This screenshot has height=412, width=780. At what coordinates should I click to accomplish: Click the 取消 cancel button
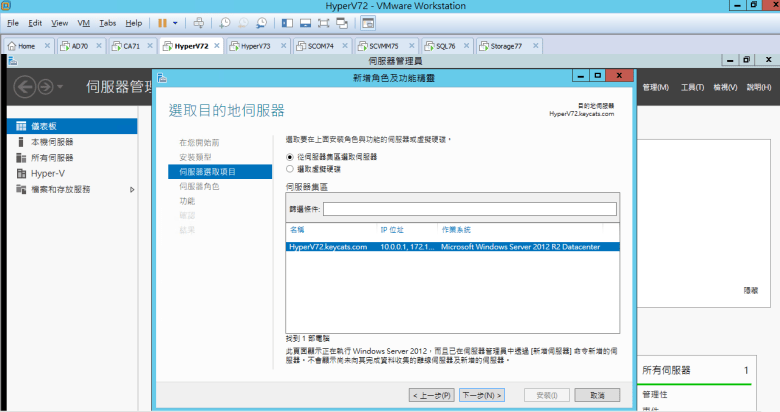[597, 395]
